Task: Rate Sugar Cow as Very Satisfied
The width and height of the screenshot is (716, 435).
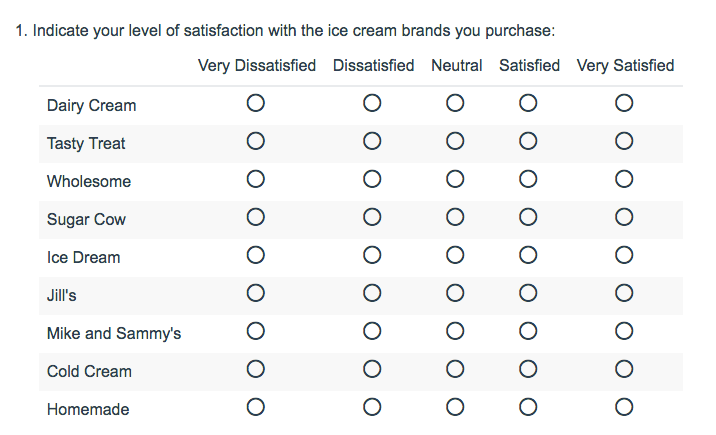Action: coord(624,217)
